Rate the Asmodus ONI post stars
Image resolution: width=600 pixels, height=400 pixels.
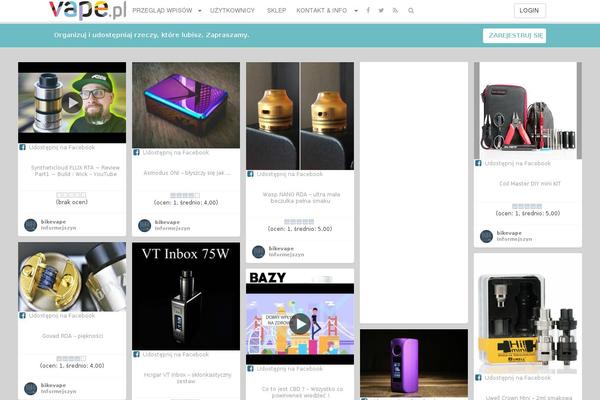(185, 196)
